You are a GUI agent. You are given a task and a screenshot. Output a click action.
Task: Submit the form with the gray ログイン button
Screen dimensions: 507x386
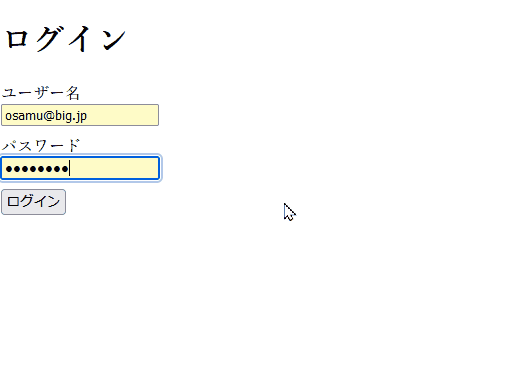pos(33,202)
